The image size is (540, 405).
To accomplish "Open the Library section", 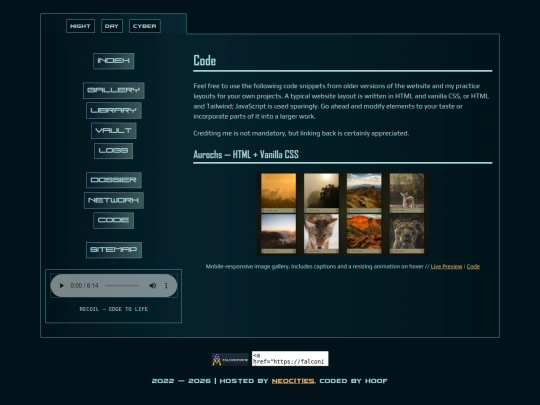I will click(x=114, y=110).
